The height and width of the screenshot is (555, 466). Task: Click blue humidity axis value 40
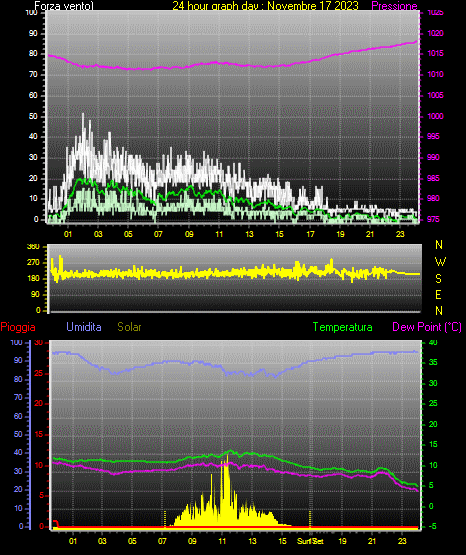18,452
